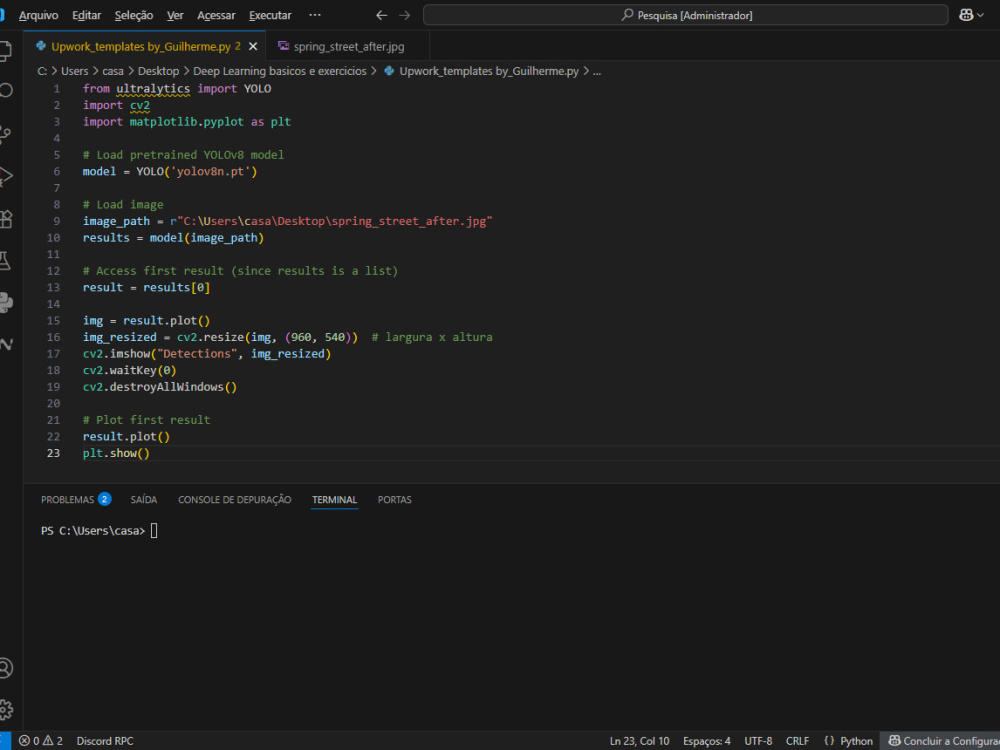Image resolution: width=1000 pixels, height=750 pixels.
Task: Open the Executar menu
Action: coord(270,15)
